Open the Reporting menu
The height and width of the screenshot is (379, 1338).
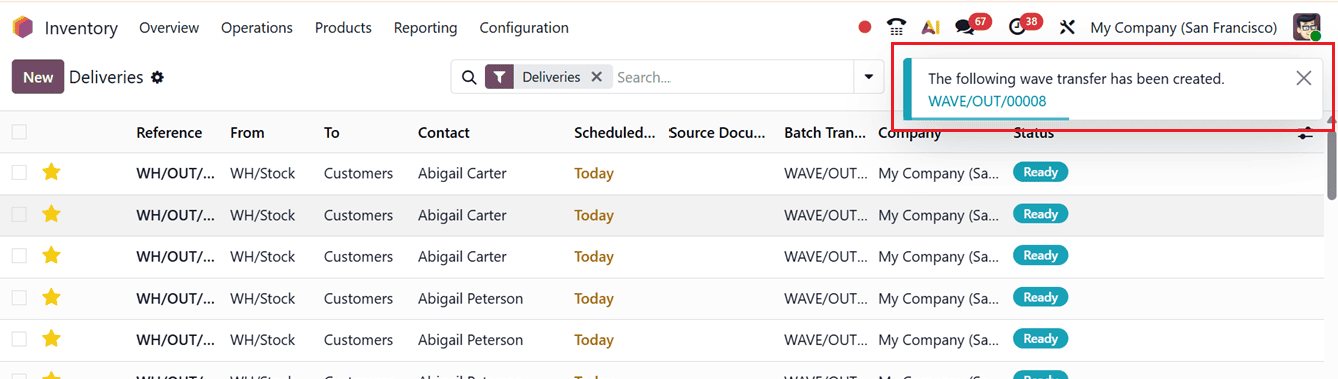coord(425,28)
